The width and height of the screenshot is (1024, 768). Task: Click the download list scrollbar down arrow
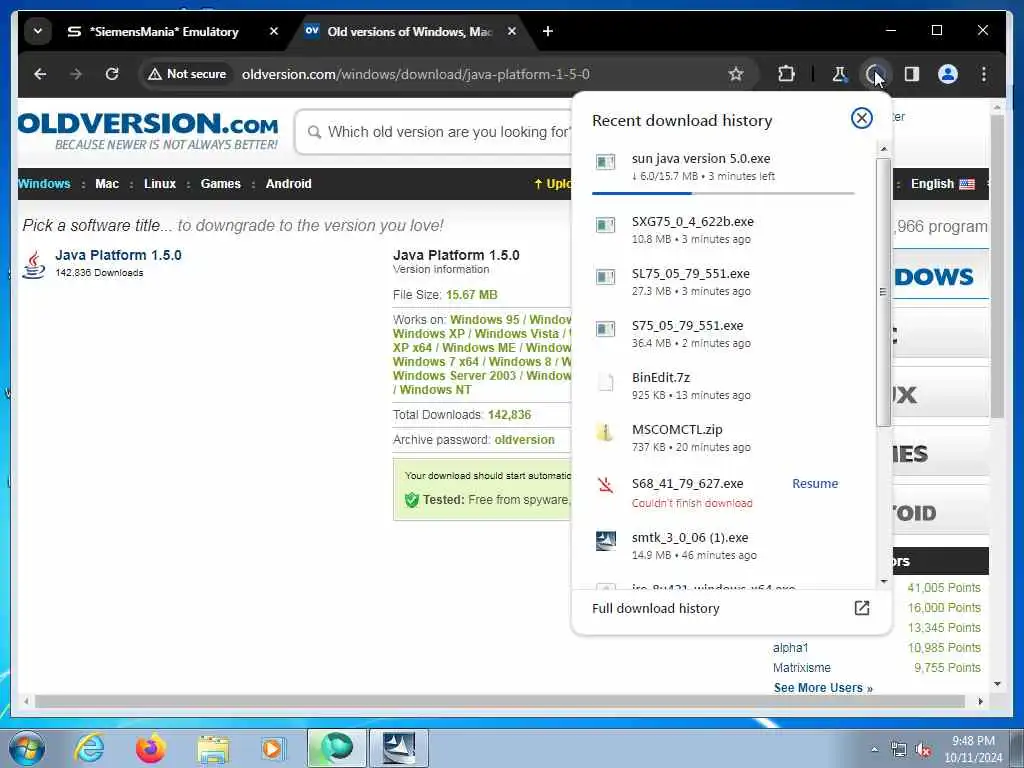pos(883,581)
